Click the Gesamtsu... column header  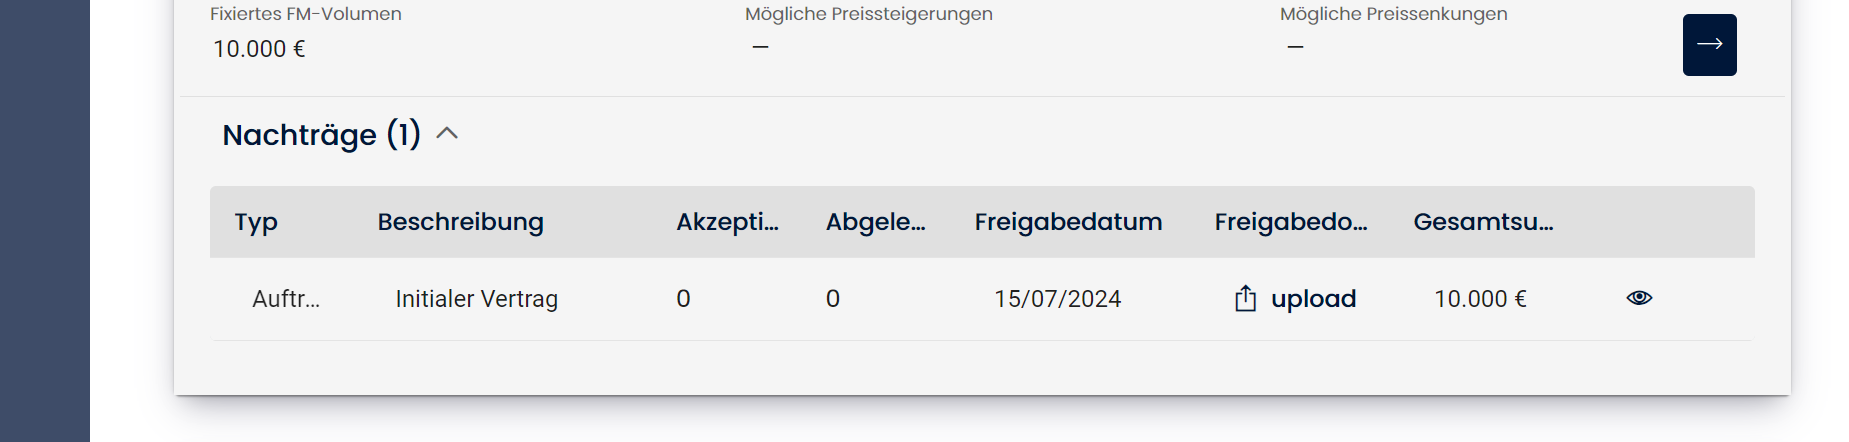(x=1483, y=222)
